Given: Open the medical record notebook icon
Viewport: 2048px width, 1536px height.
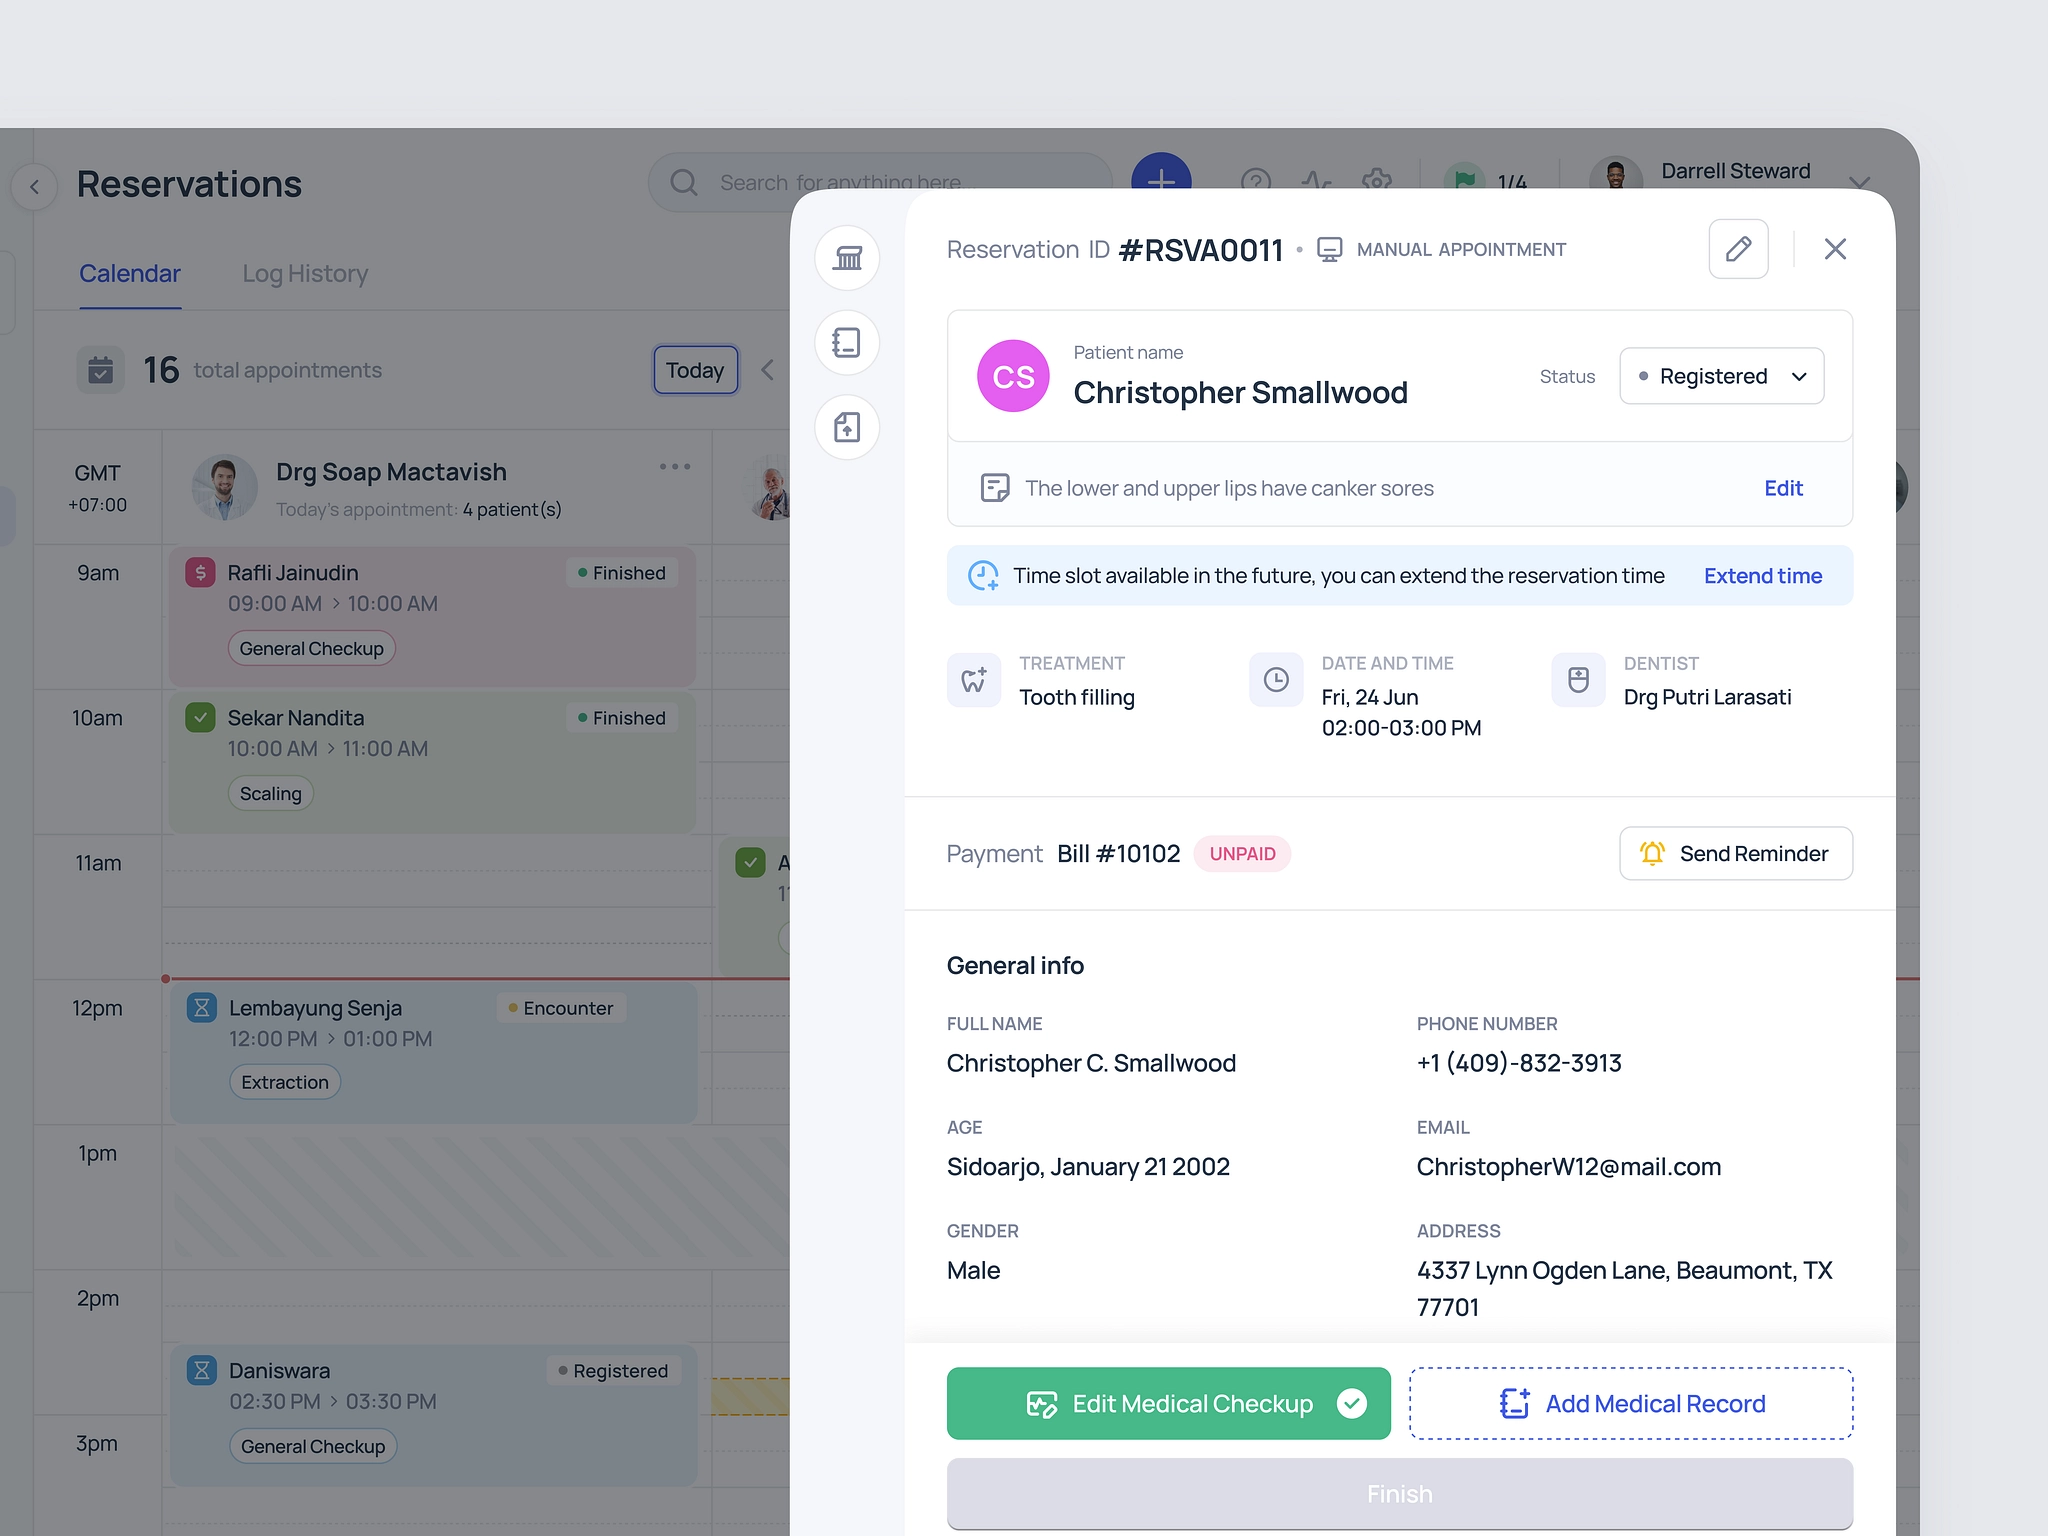Looking at the screenshot, I should (847, 342).
